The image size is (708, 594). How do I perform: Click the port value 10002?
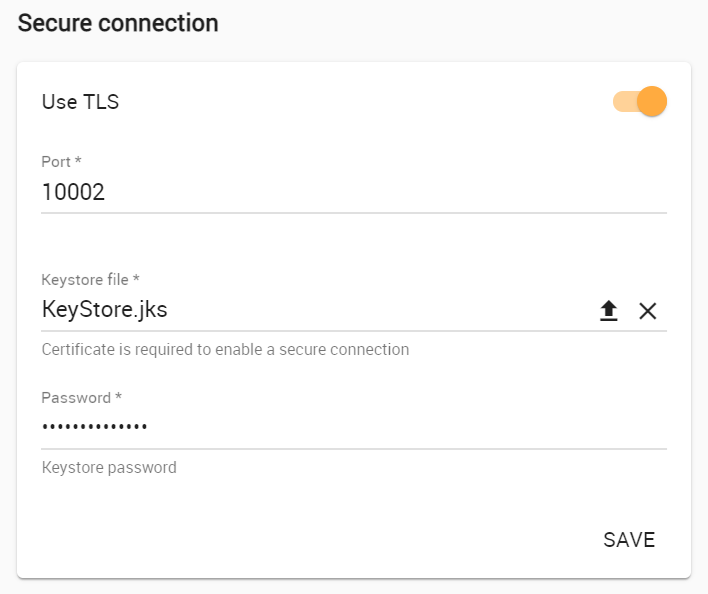[x=73, y=192]
